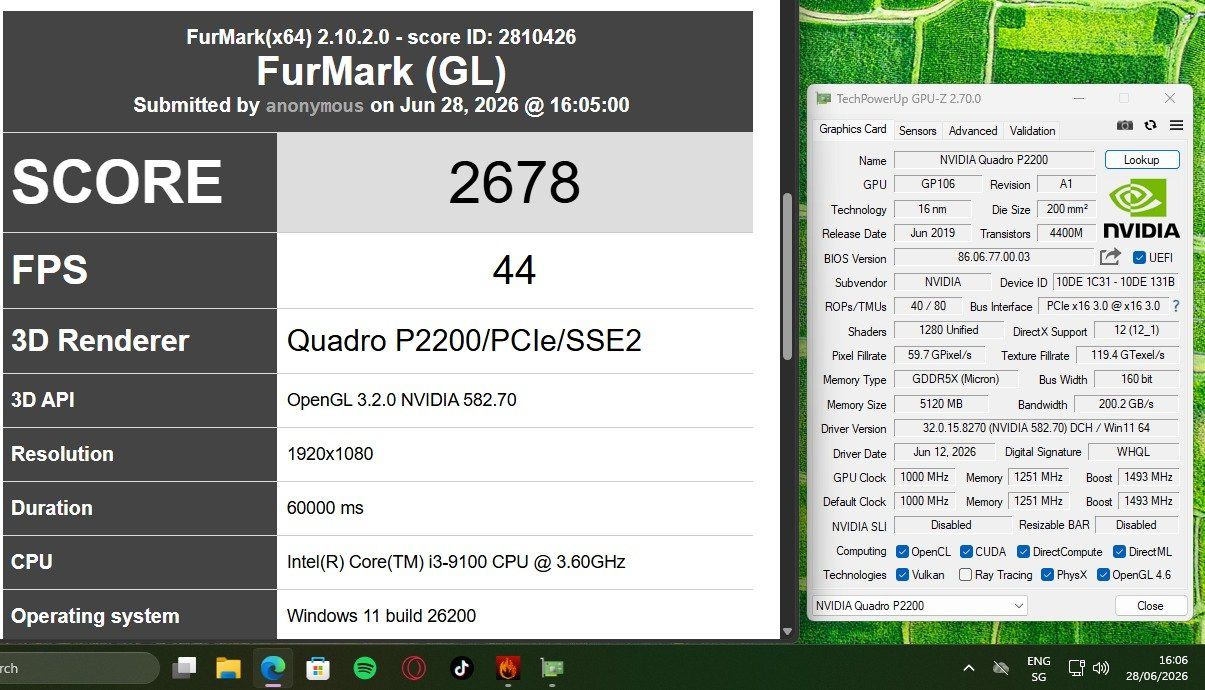This screenshot has width=1205, height=690.
Task: Click the Bus Interface PCIe x16 field
Action: coord(1103,306)
